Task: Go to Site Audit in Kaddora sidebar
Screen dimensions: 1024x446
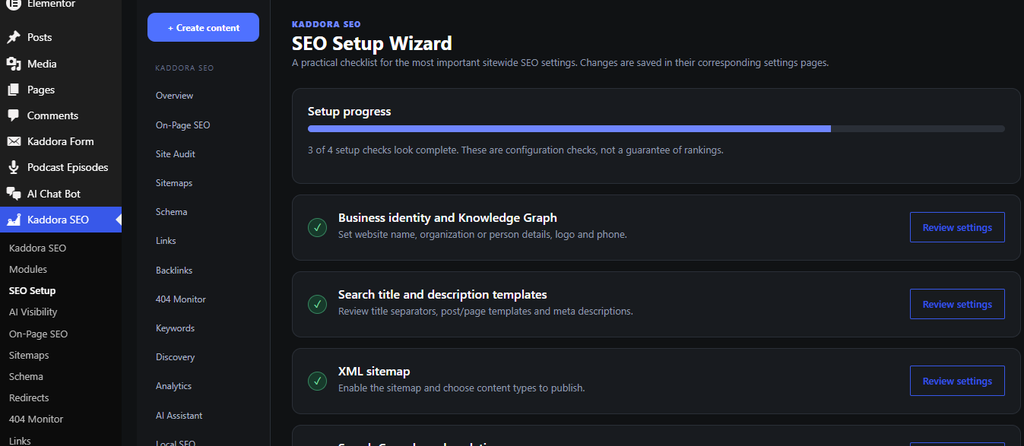Action: point(175,154)
